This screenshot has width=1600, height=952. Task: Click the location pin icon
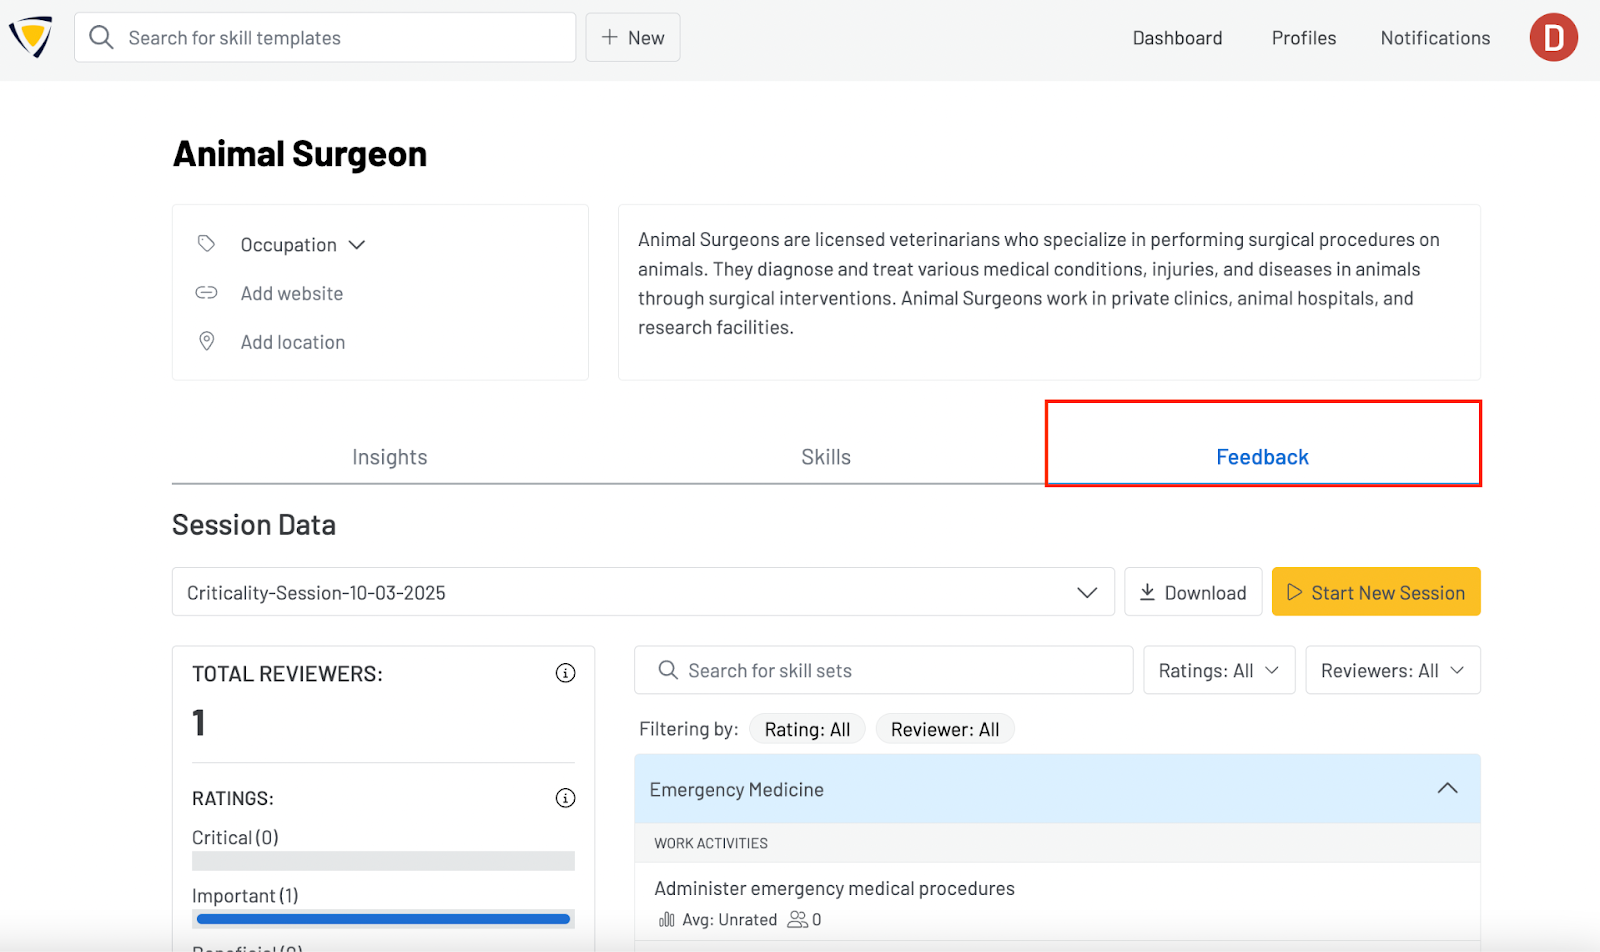[206, 341]
